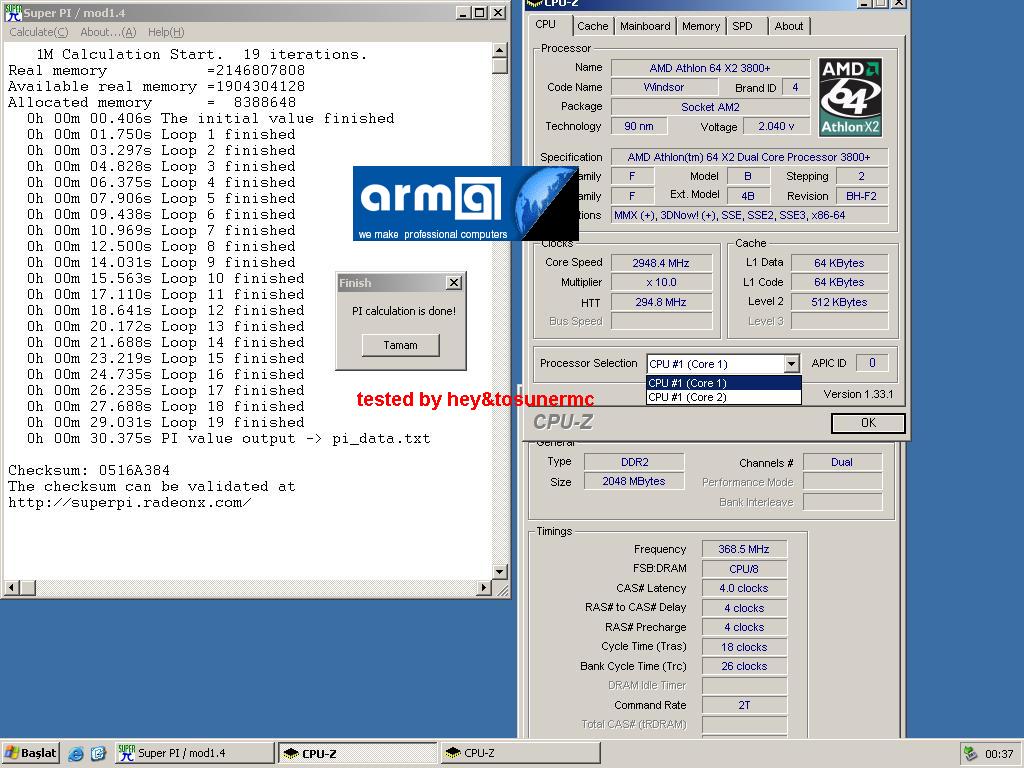
Task: Click the Name field AMD Athlon 64 X2 3800+
Action: [710, 68]
